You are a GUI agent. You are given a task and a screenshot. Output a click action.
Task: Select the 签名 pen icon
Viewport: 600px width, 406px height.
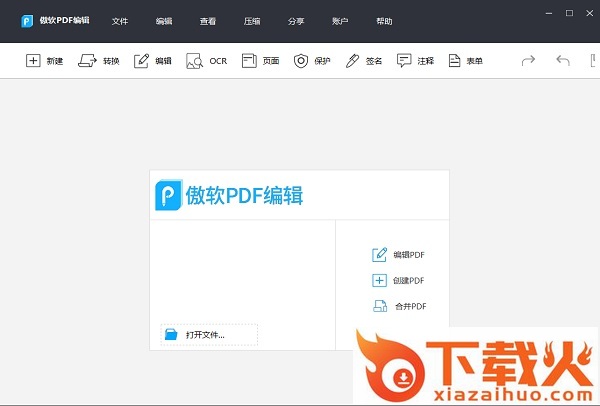[352, 60]
